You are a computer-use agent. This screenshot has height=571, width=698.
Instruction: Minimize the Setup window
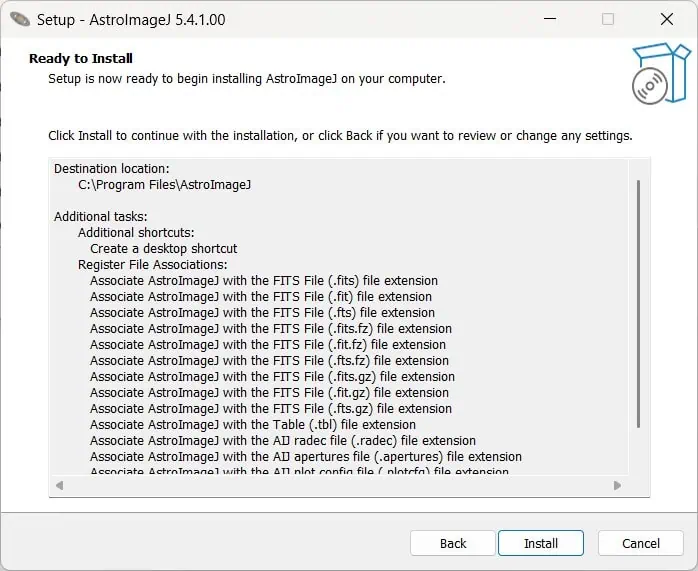(x=550, y=19)
